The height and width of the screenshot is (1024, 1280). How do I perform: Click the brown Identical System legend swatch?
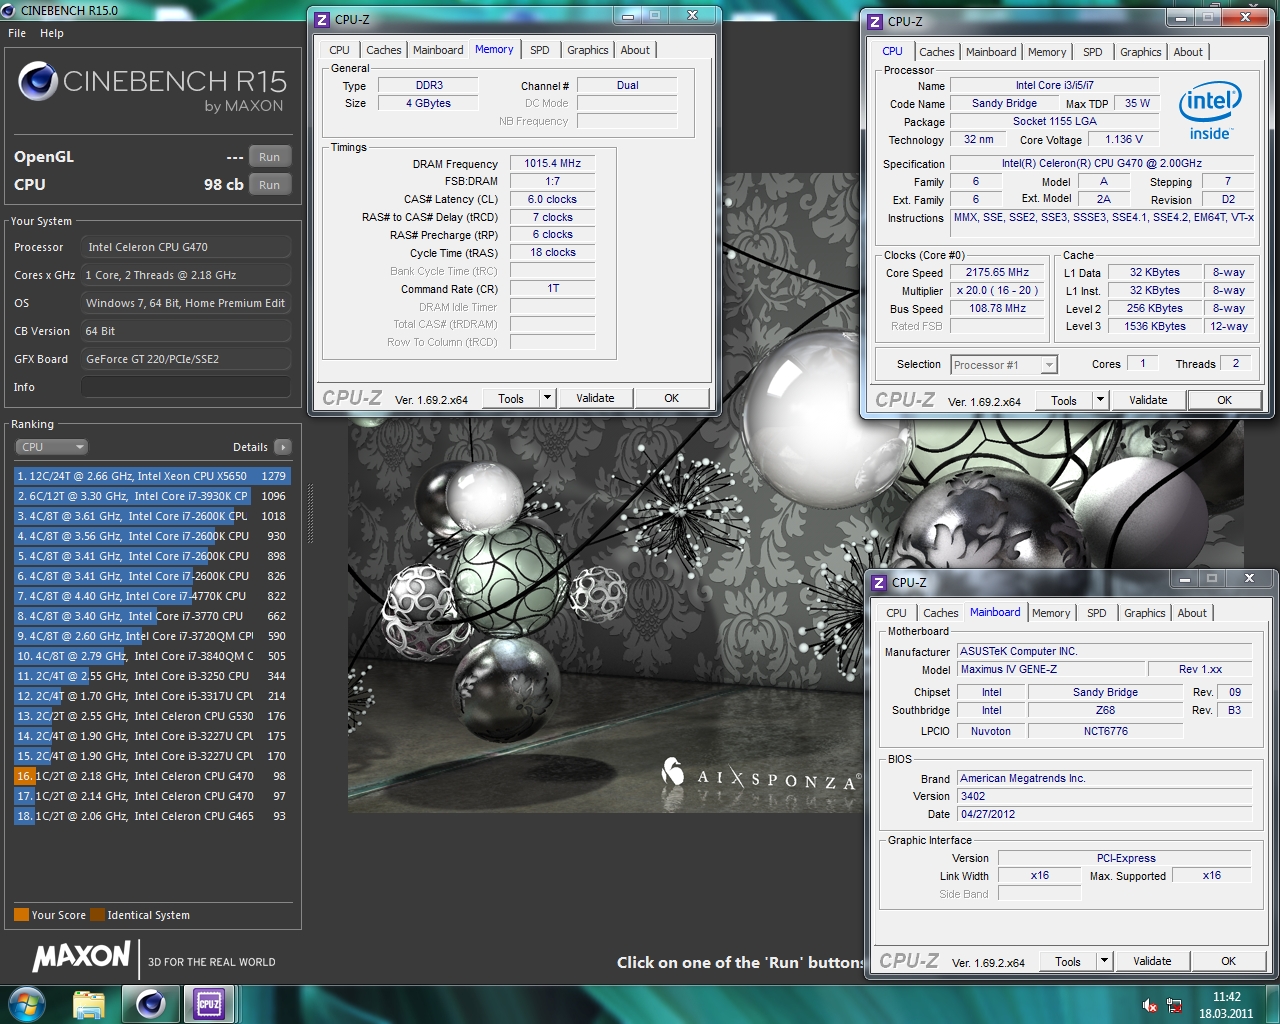click(x=97, y=915)
